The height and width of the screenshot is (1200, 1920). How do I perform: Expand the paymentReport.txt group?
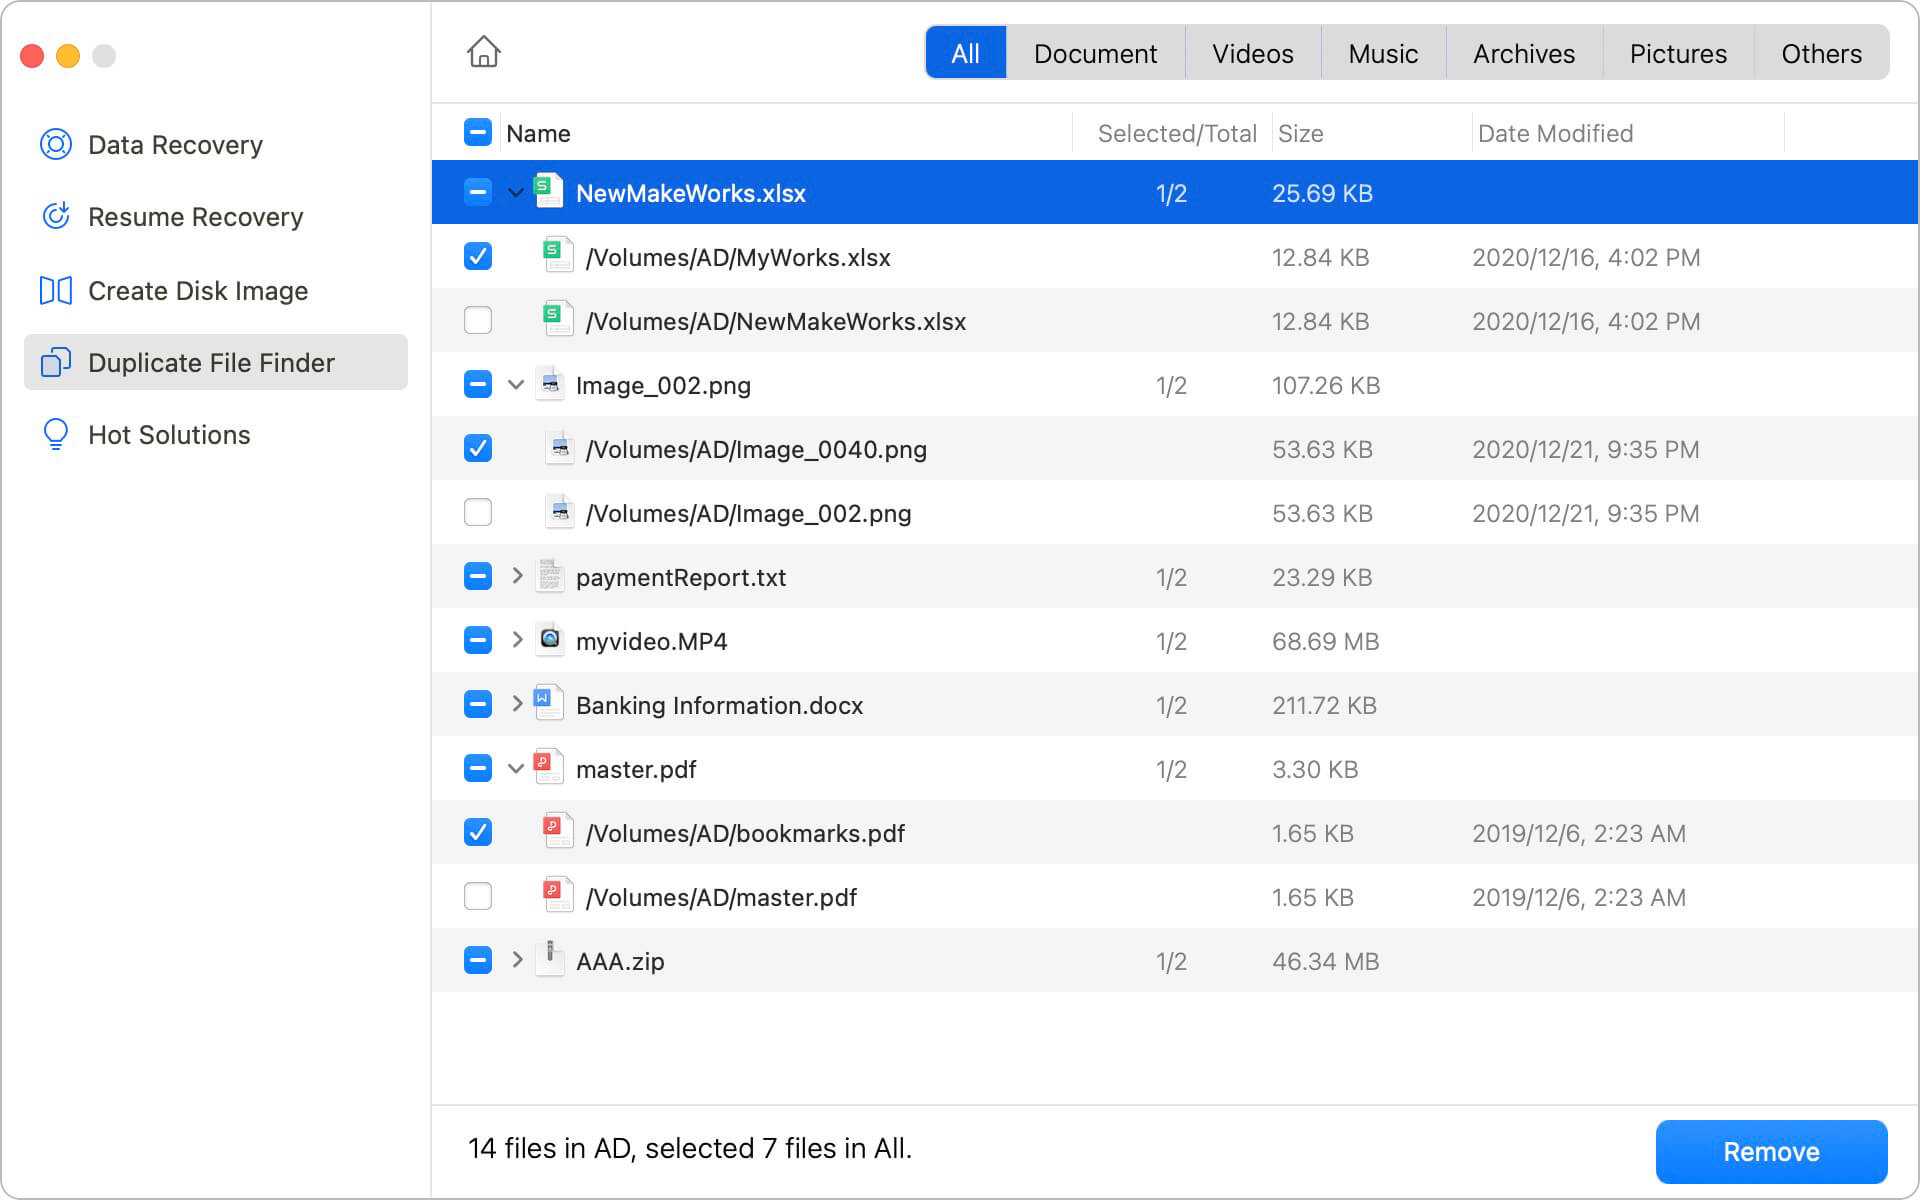coord(517,576)
